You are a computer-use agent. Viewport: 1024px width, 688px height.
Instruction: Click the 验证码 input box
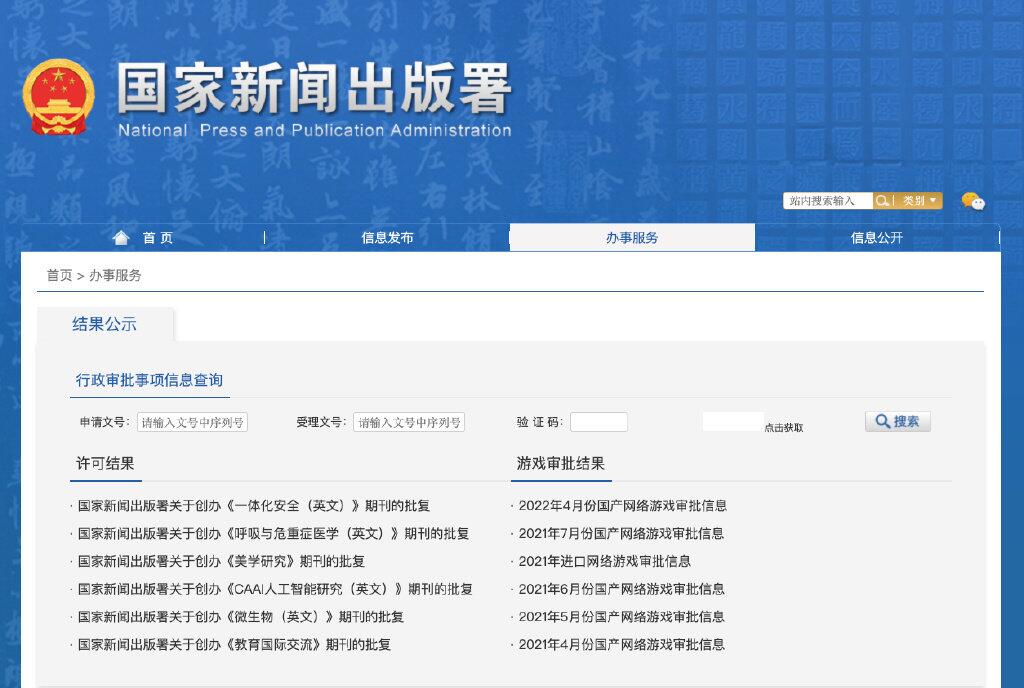(598, 421)
